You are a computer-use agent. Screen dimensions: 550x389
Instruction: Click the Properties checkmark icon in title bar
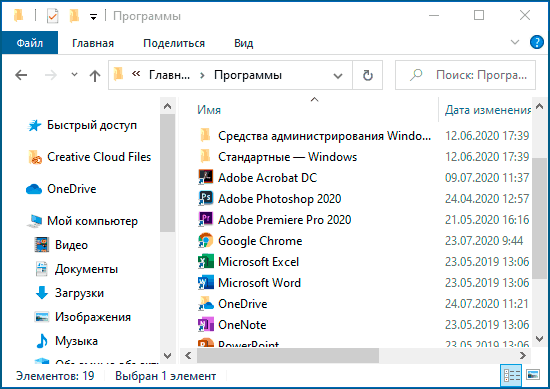[x=53, y=16]
